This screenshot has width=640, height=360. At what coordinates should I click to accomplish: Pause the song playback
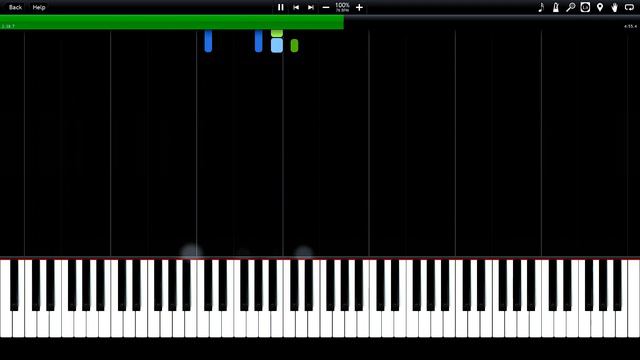point(281,7)
